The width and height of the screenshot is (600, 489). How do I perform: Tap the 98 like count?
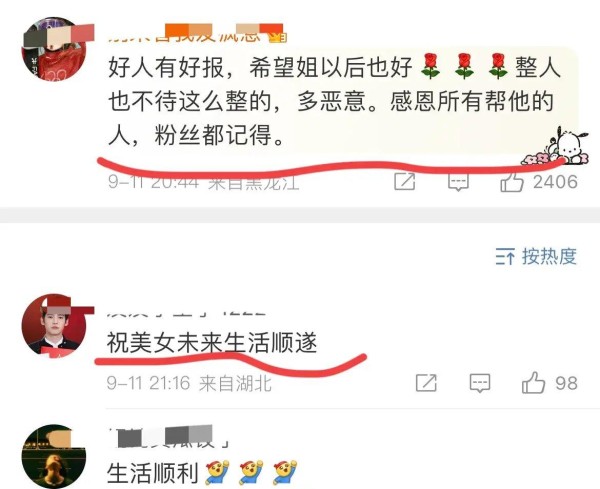tap(566, 383)
